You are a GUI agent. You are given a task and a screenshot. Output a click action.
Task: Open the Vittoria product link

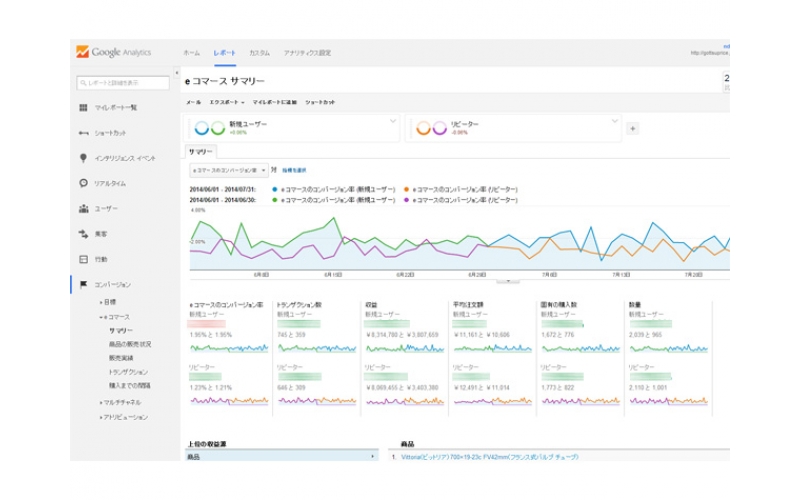[x=490, y=457]
